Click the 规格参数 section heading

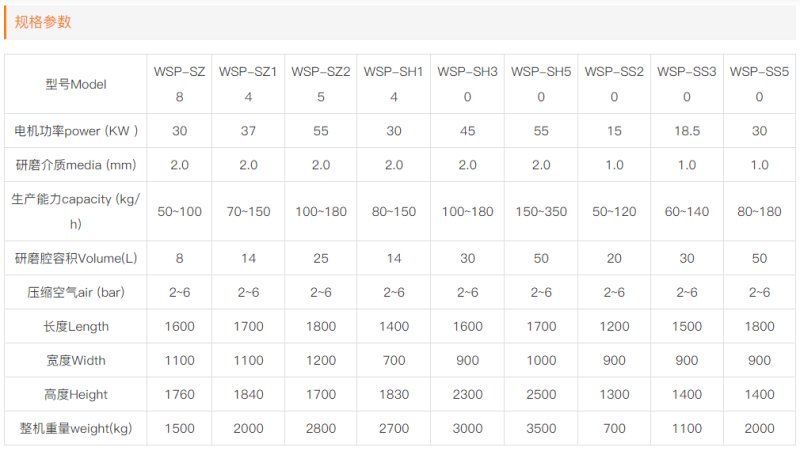[43, 22]
